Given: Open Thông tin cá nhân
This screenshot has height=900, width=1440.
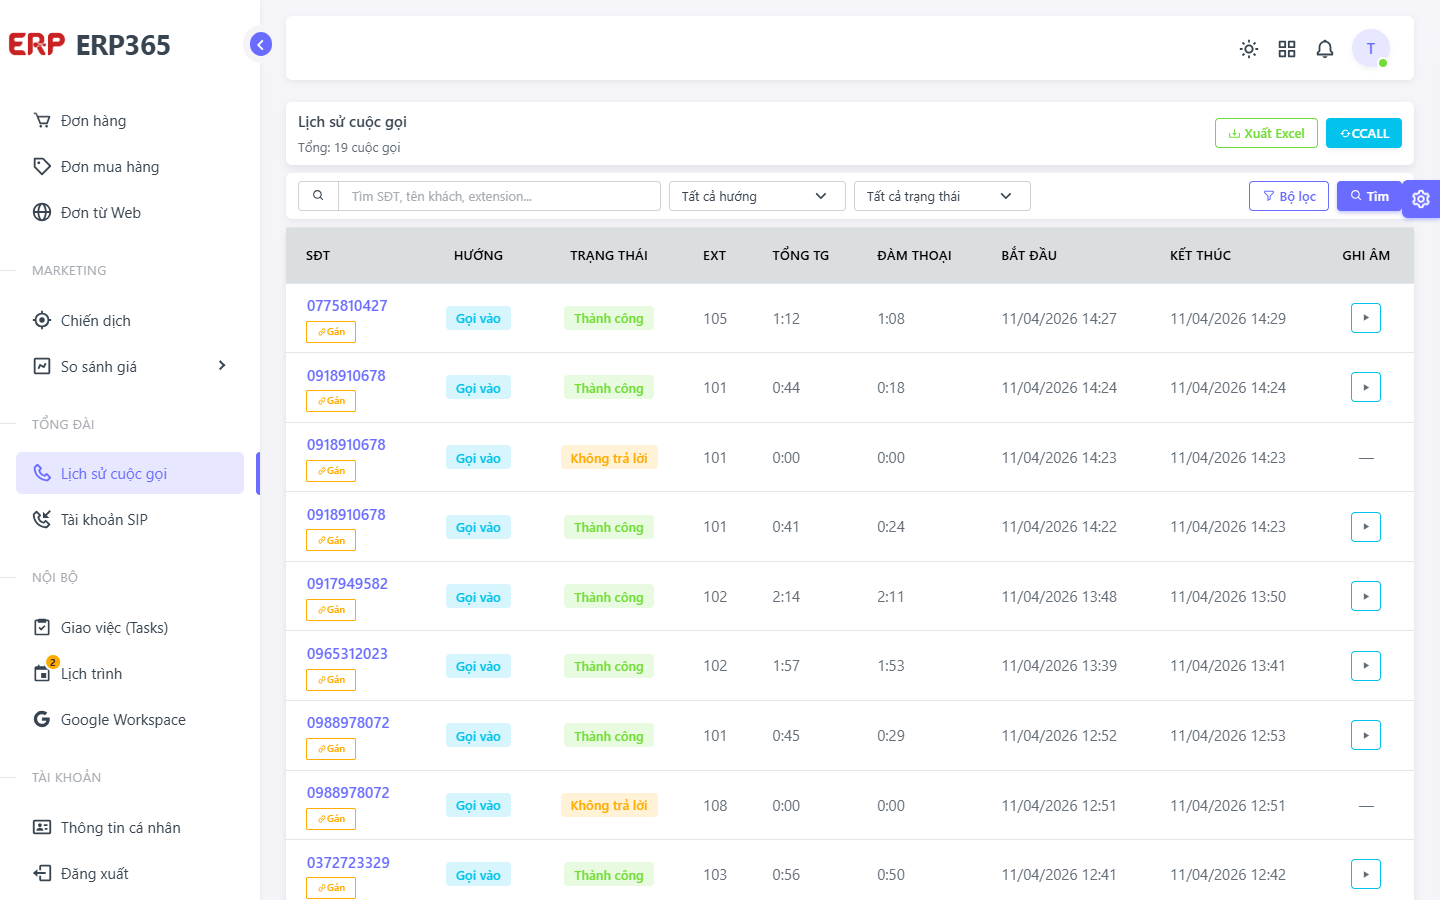Looking at the screenshot, I should pyautogui.click(x=130, y=828).
